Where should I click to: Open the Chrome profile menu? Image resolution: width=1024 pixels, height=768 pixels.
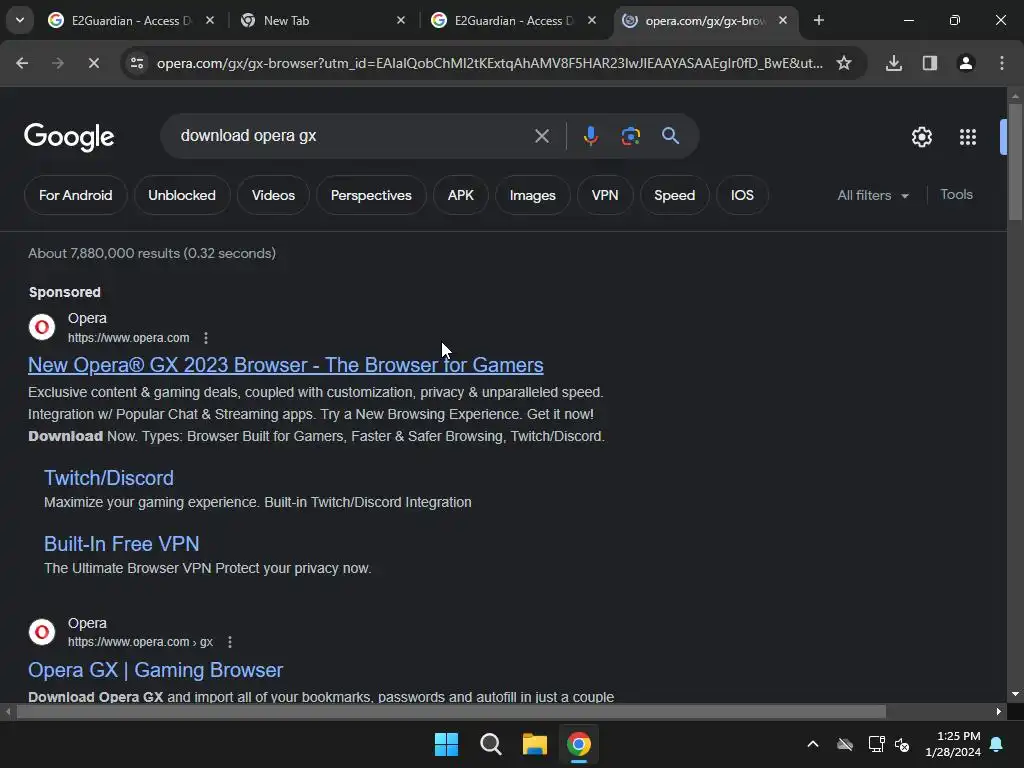point(966,63)
